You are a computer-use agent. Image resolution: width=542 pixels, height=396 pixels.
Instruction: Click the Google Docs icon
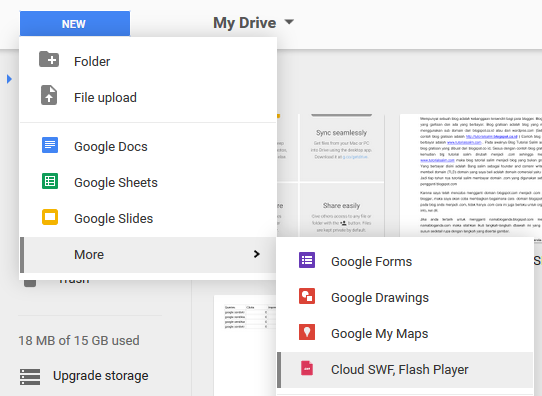point(50,145)
